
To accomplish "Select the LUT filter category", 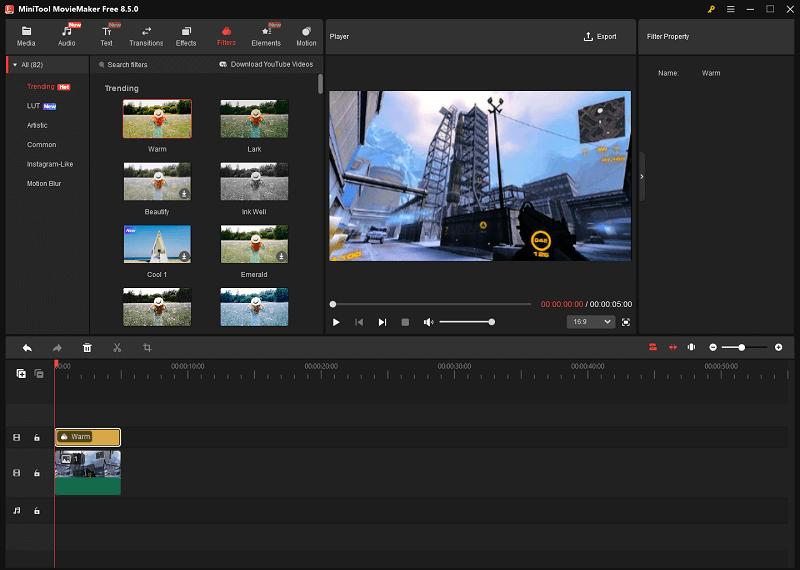I will point(33,106).
